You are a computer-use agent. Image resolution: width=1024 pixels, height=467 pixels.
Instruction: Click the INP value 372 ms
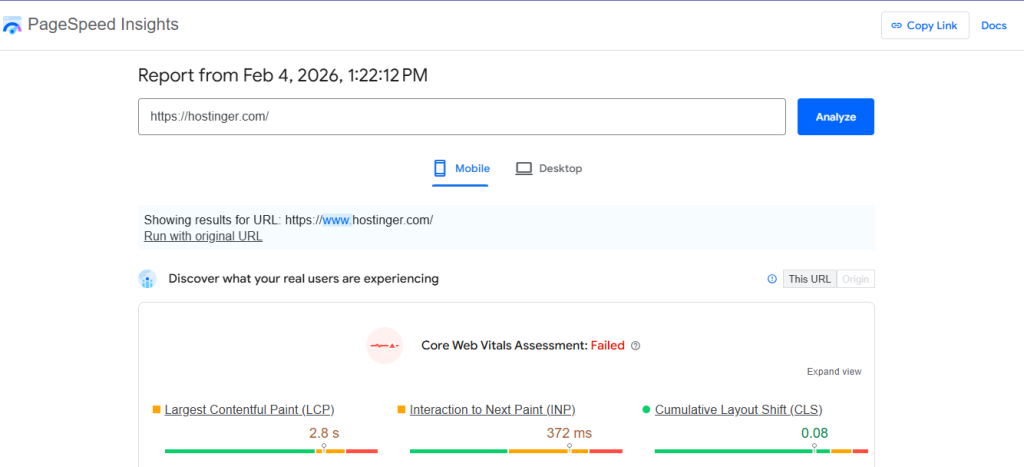tap(569, 433)
